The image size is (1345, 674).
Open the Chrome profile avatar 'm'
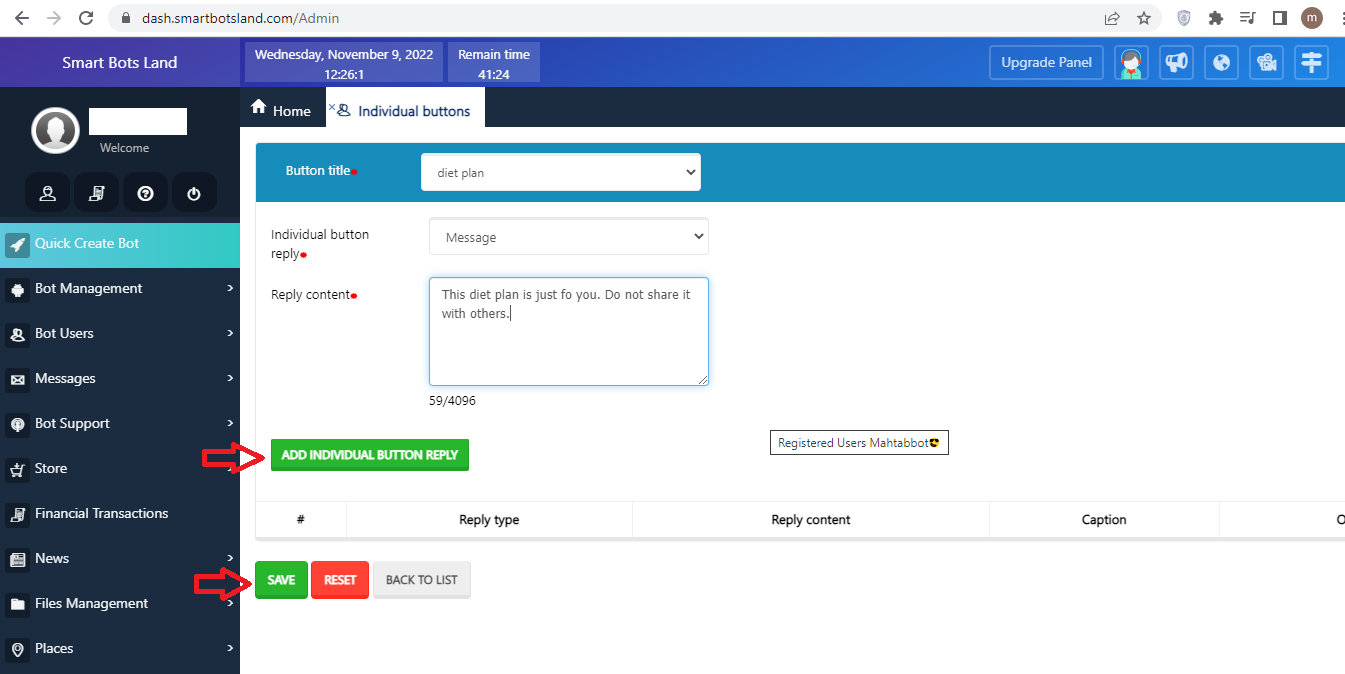[1312, 18]
